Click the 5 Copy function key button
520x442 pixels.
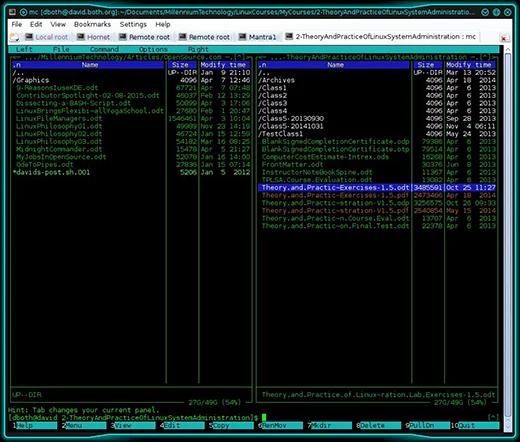click(232, 425)
